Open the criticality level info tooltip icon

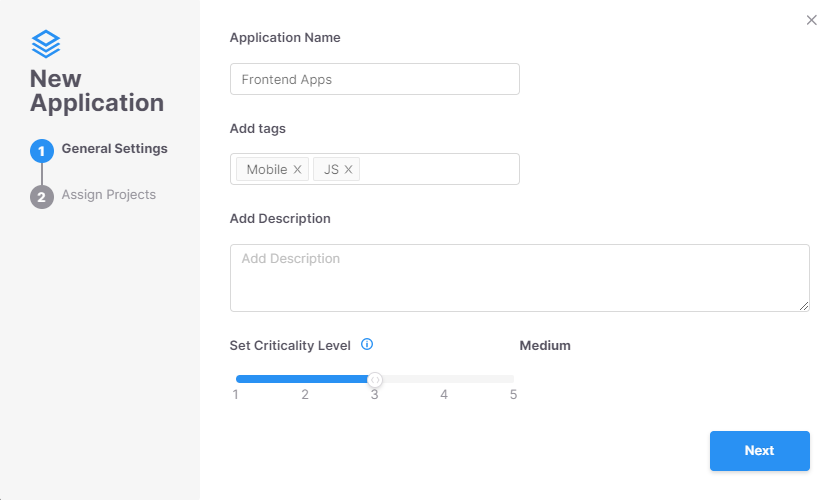pyautogui.click(x=367, y=344)
